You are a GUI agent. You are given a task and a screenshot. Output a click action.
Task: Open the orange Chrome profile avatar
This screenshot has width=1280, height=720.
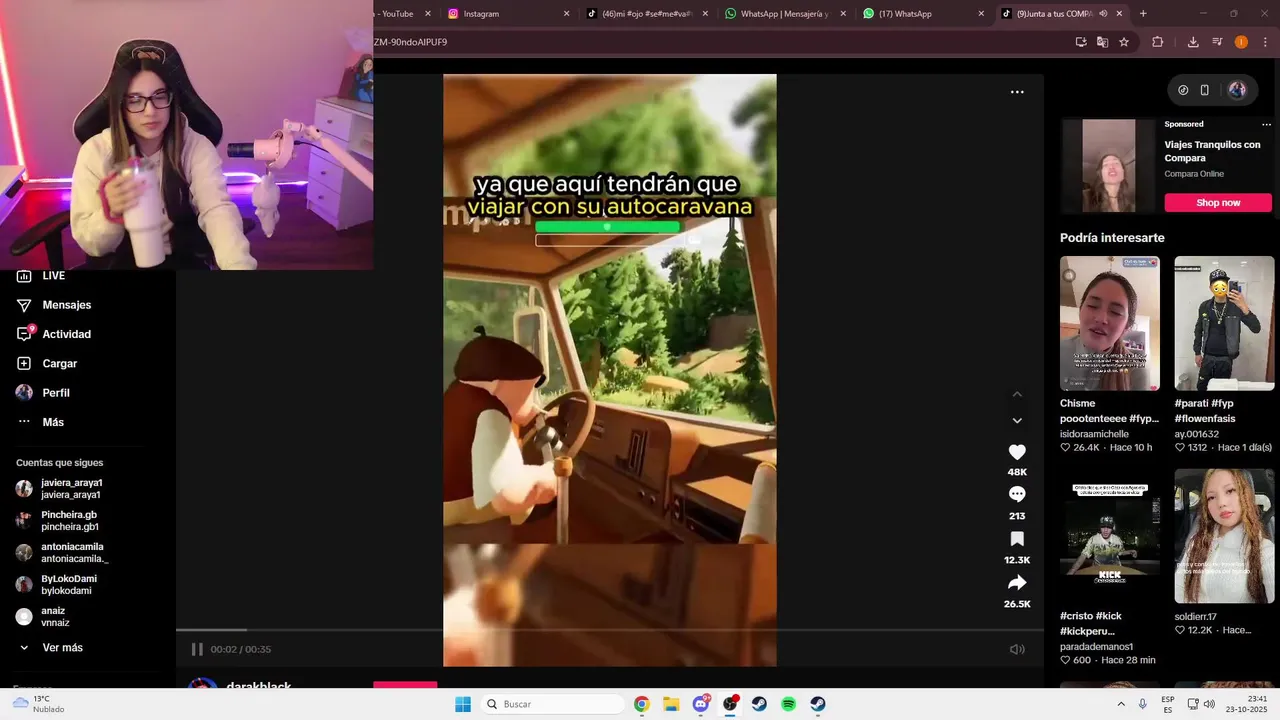pyautogui.click(x=1241, y=42)
